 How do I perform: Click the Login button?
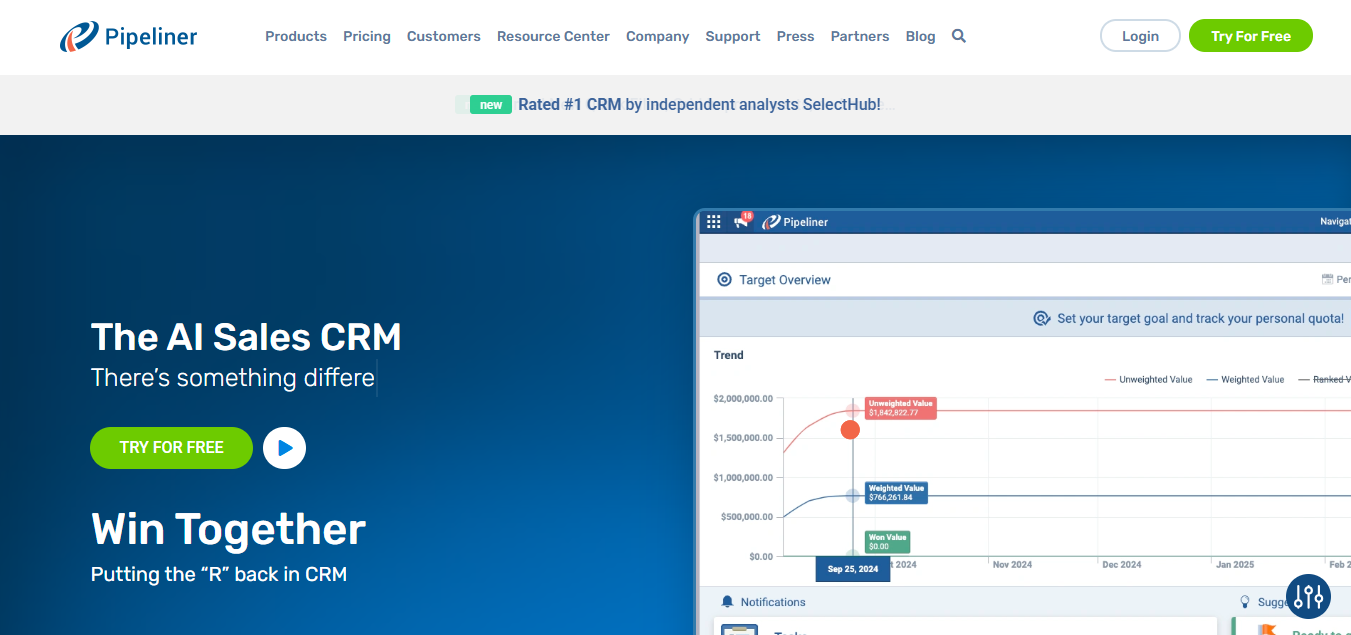click(1140, 36)
